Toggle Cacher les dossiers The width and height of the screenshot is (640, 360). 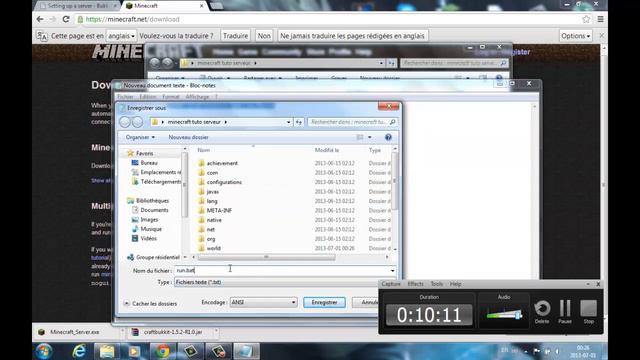point(150,304)
